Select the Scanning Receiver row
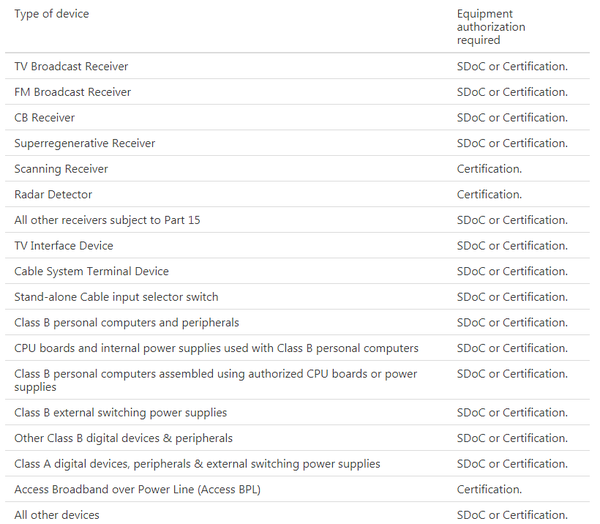Screen dimensions: 600x524 coord(61,169)
